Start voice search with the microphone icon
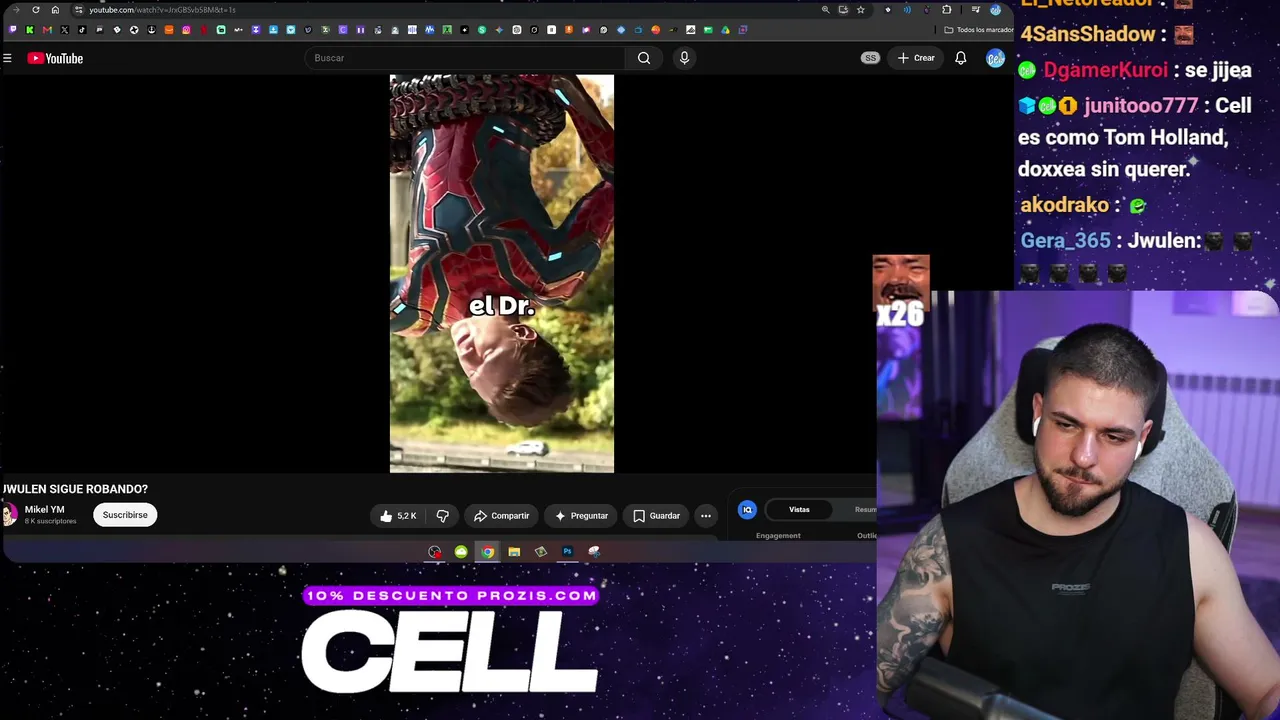 coord(684,58)
